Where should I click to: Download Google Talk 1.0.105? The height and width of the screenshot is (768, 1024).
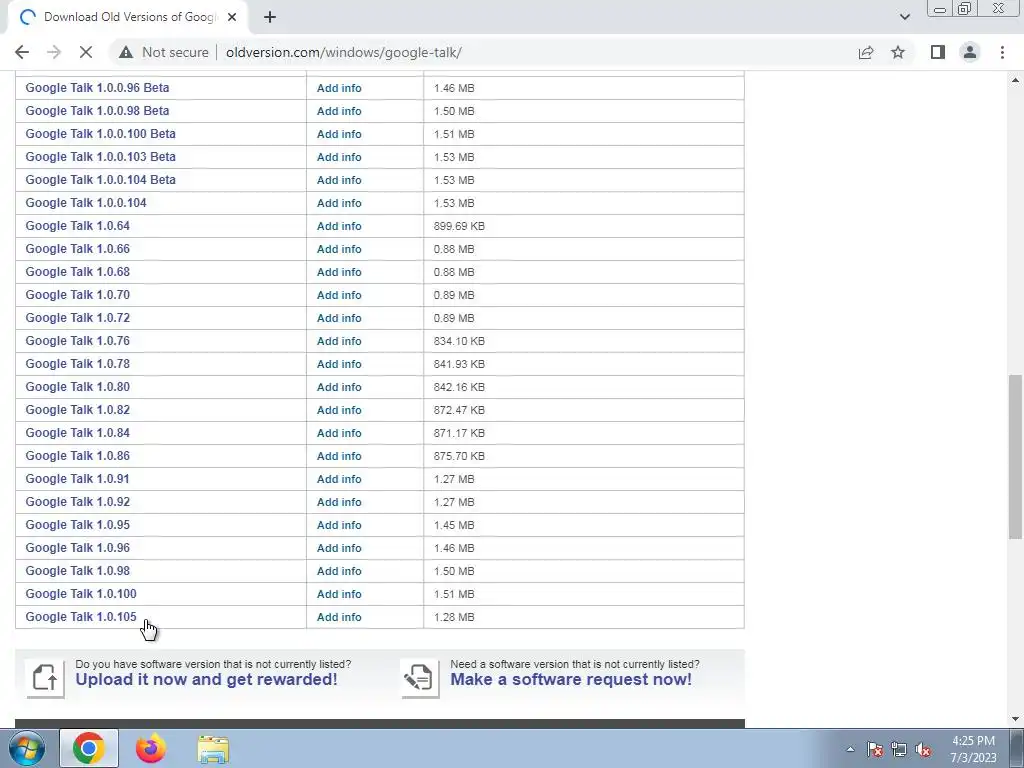[x=81, y=616]
